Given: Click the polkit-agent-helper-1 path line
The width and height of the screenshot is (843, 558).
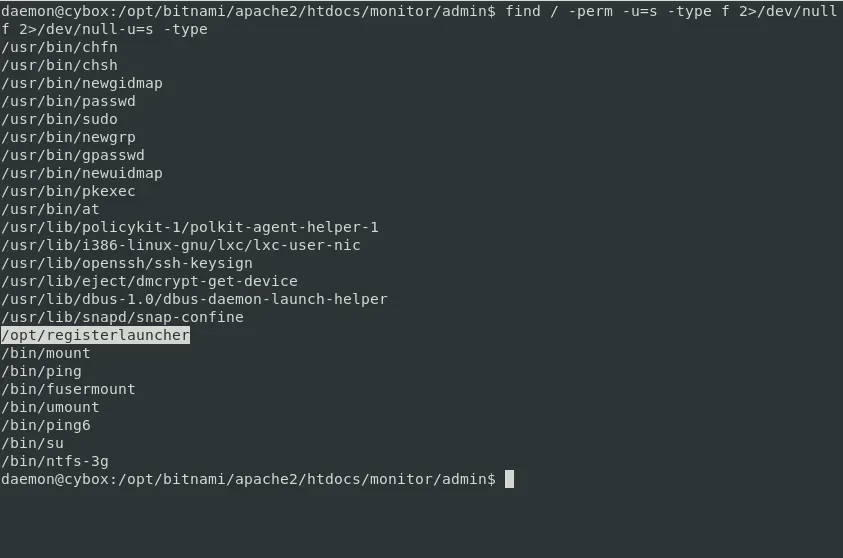Looking at the screenshot, I should (190, 227).
